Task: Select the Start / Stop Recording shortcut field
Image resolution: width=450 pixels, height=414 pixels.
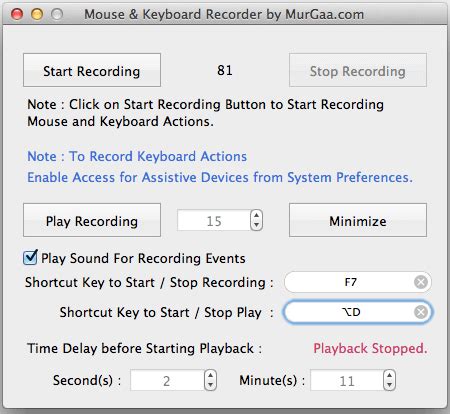Action: pos(358,282)
